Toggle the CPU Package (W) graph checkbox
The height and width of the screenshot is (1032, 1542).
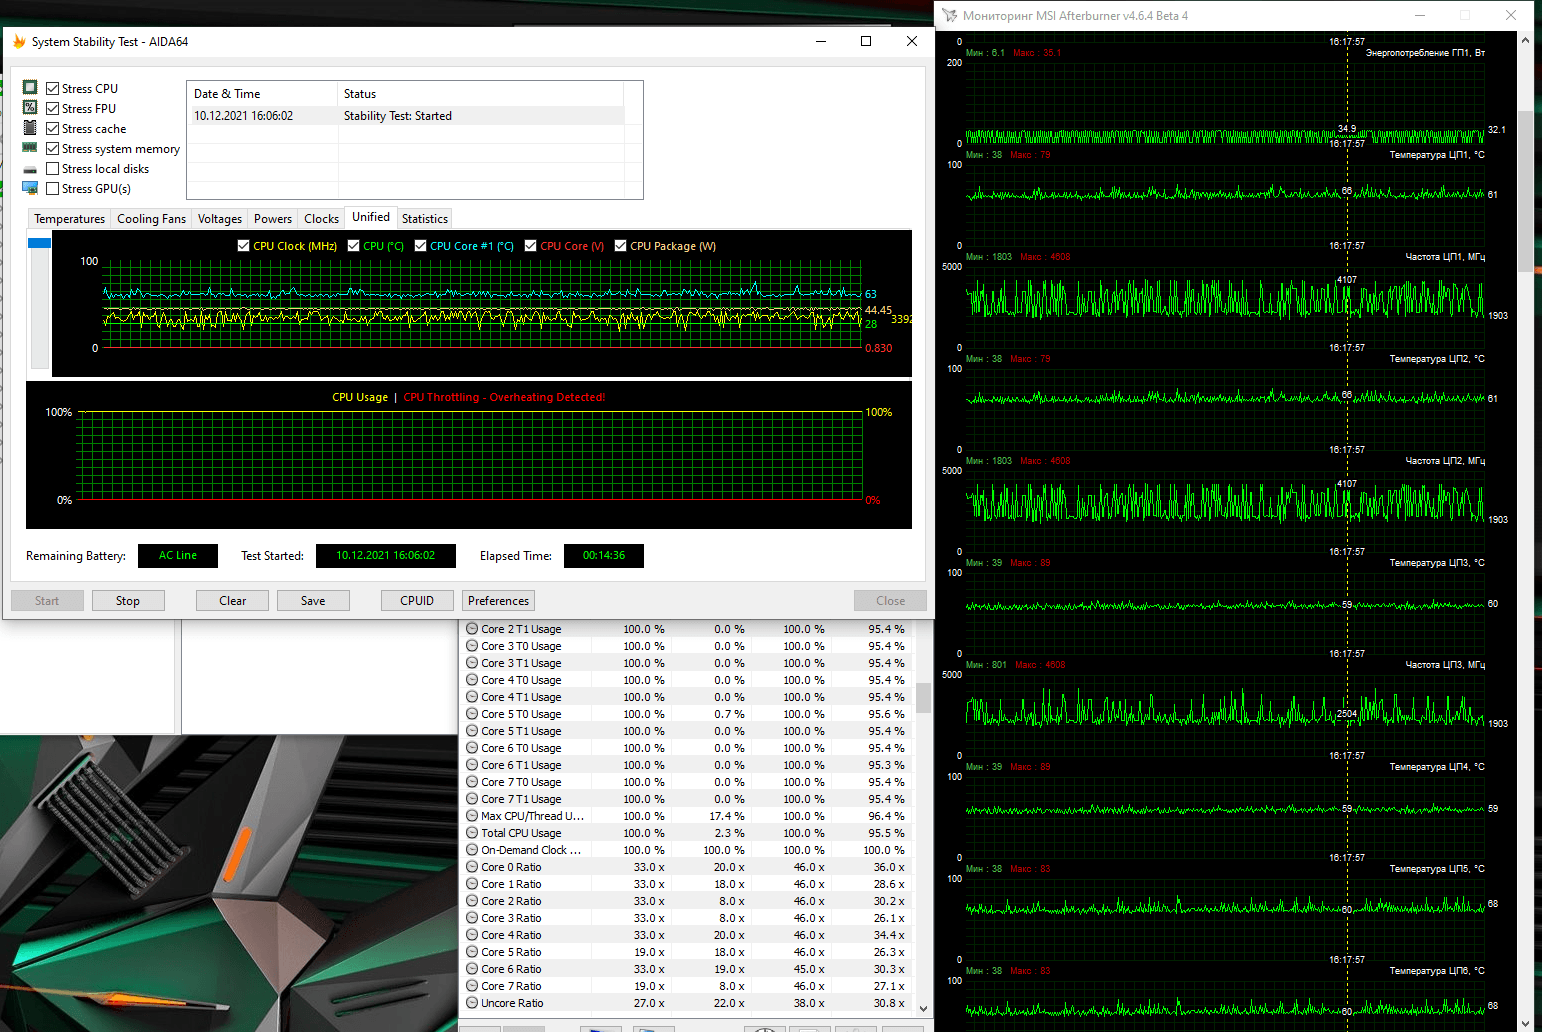(x=621, y=246)
